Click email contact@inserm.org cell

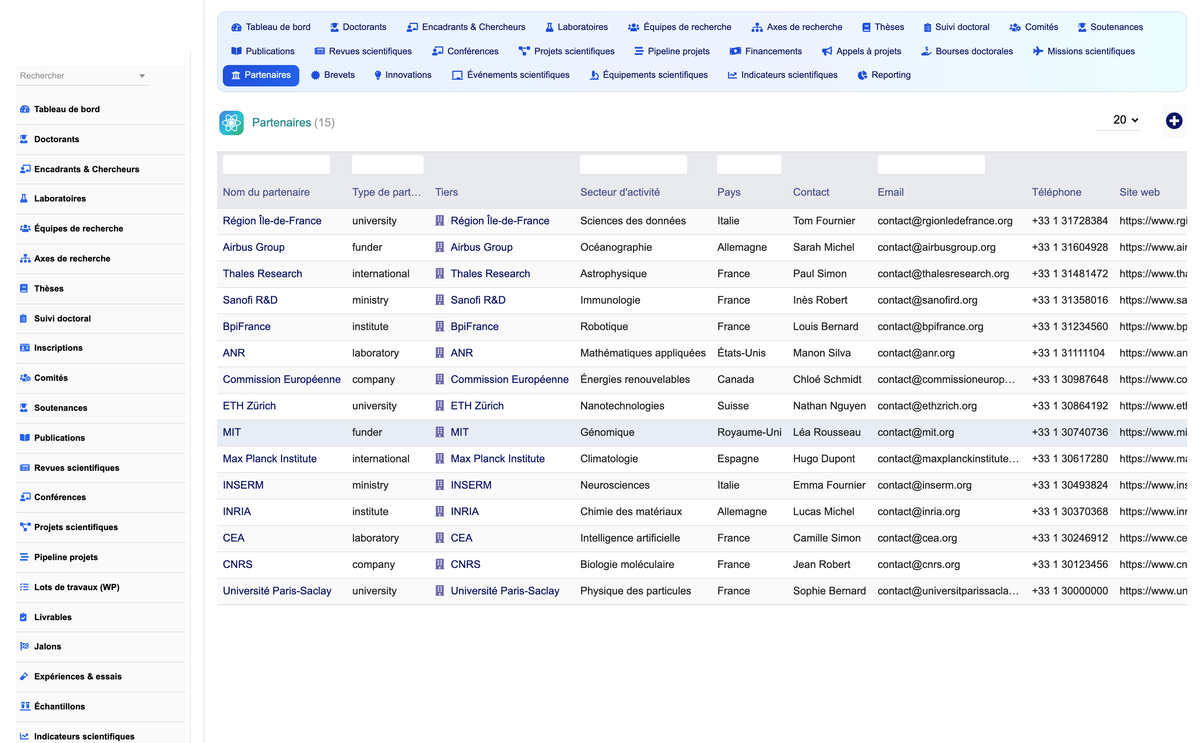[924, 485]
